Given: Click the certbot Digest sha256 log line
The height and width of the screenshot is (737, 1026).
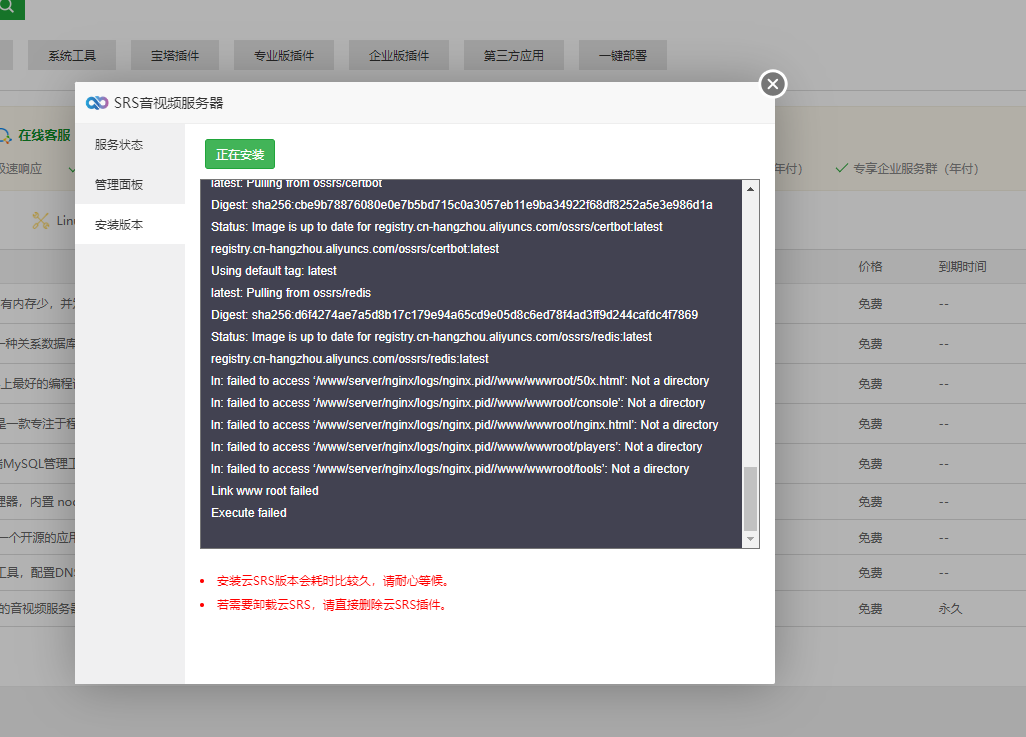Looking at the screenshot, I should 461,205.
